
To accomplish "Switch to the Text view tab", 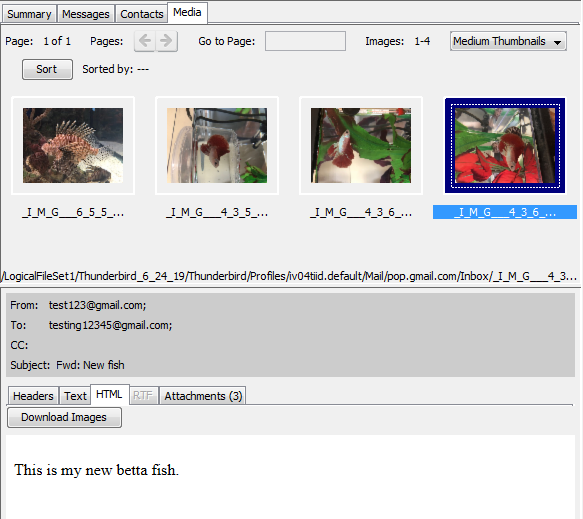I will coord(75,396).
